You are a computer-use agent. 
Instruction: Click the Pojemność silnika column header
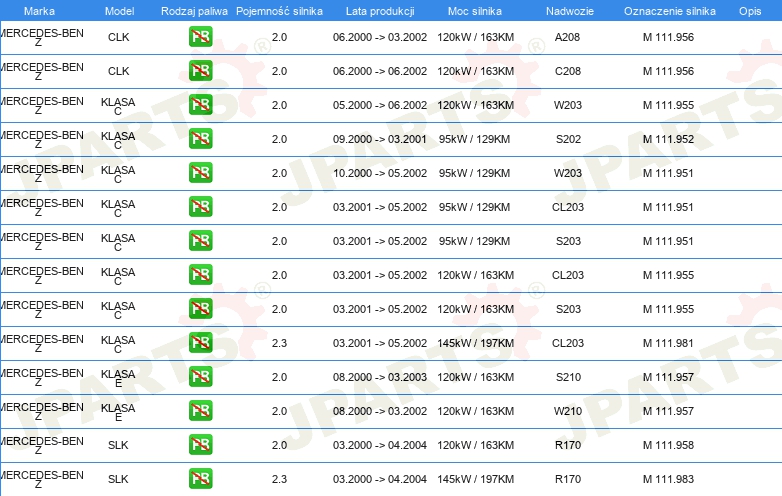(x=279, y=11)
